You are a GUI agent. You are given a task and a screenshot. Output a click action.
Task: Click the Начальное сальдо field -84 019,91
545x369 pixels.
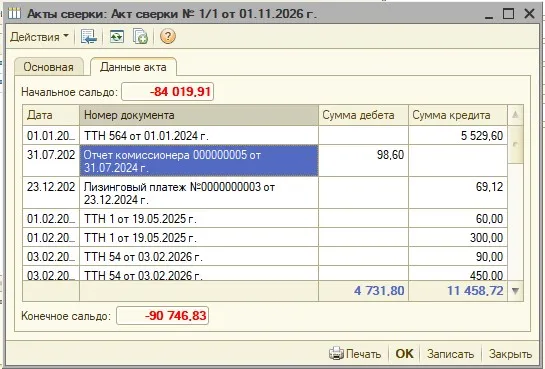pyautogui.click(x=167, y=92)
